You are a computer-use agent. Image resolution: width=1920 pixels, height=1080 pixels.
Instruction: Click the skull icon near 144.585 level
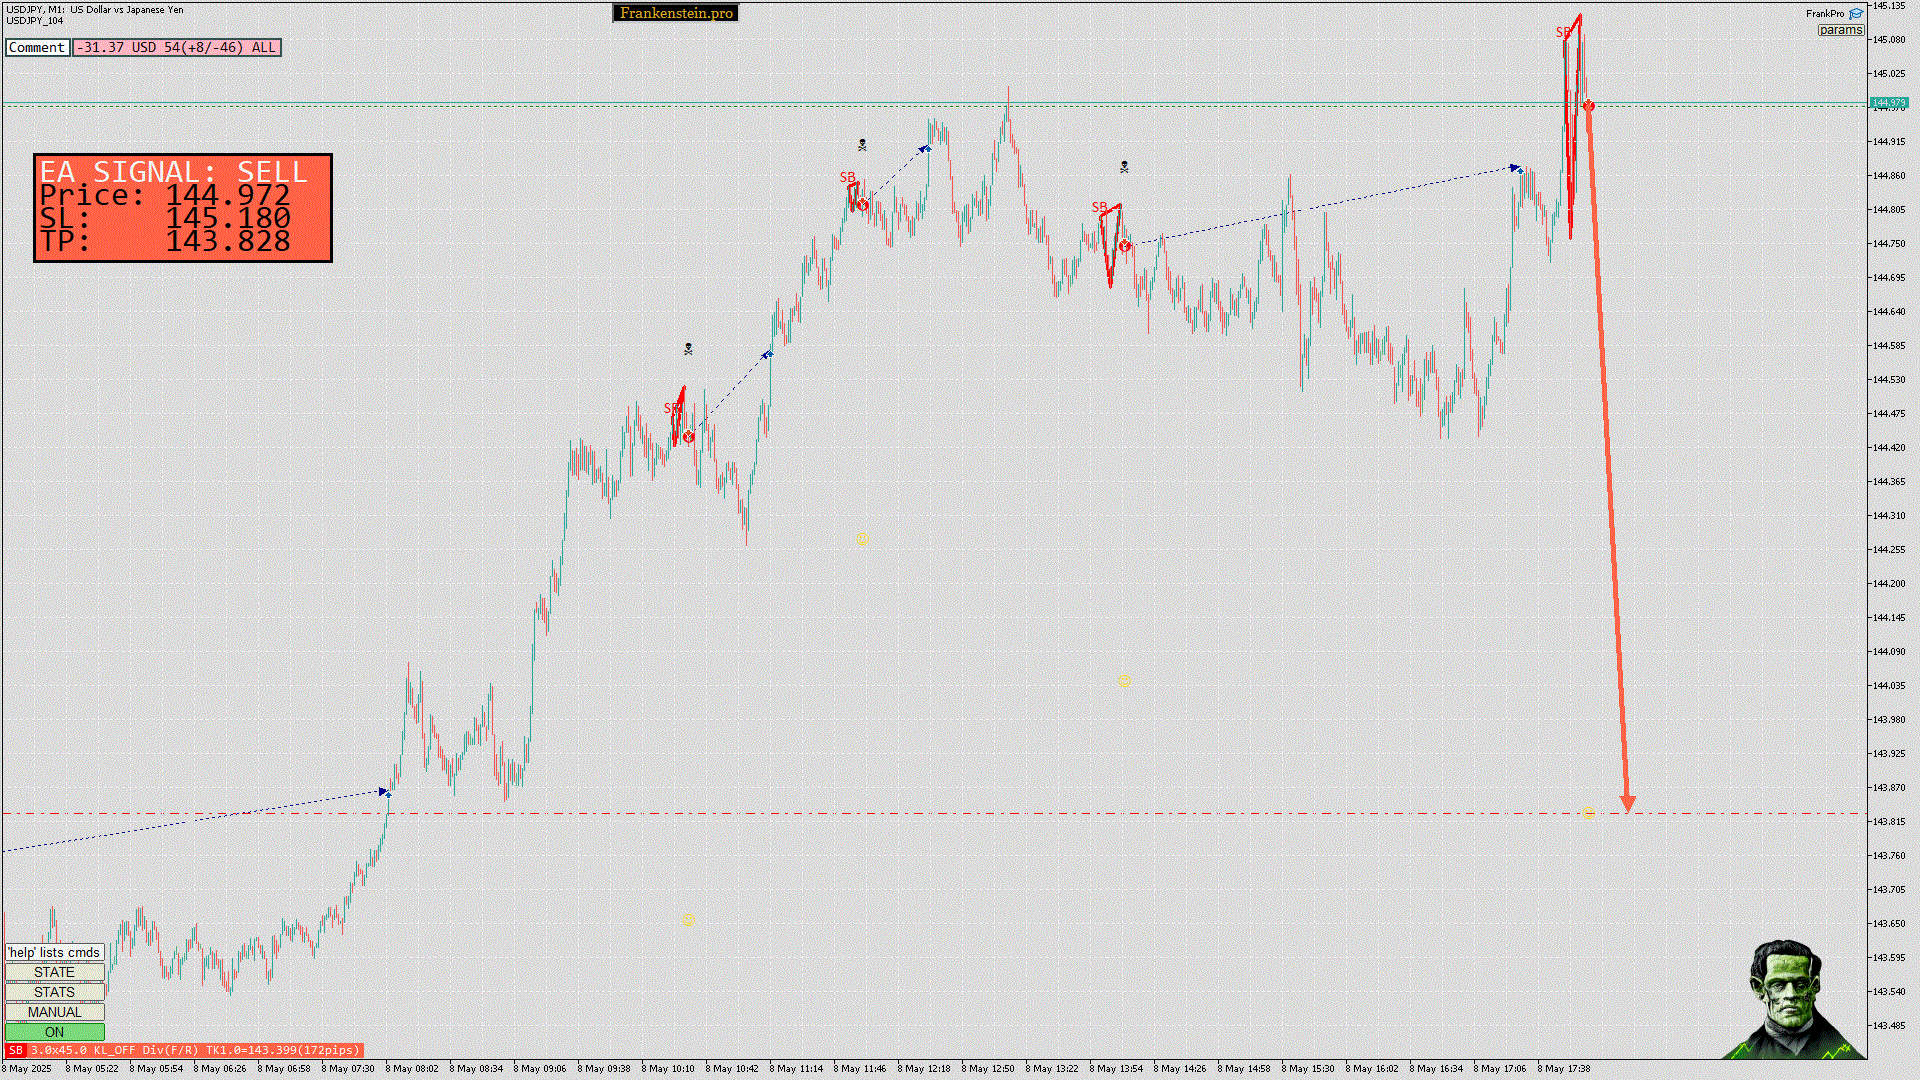pyautogui.click(x=688, y=349)
